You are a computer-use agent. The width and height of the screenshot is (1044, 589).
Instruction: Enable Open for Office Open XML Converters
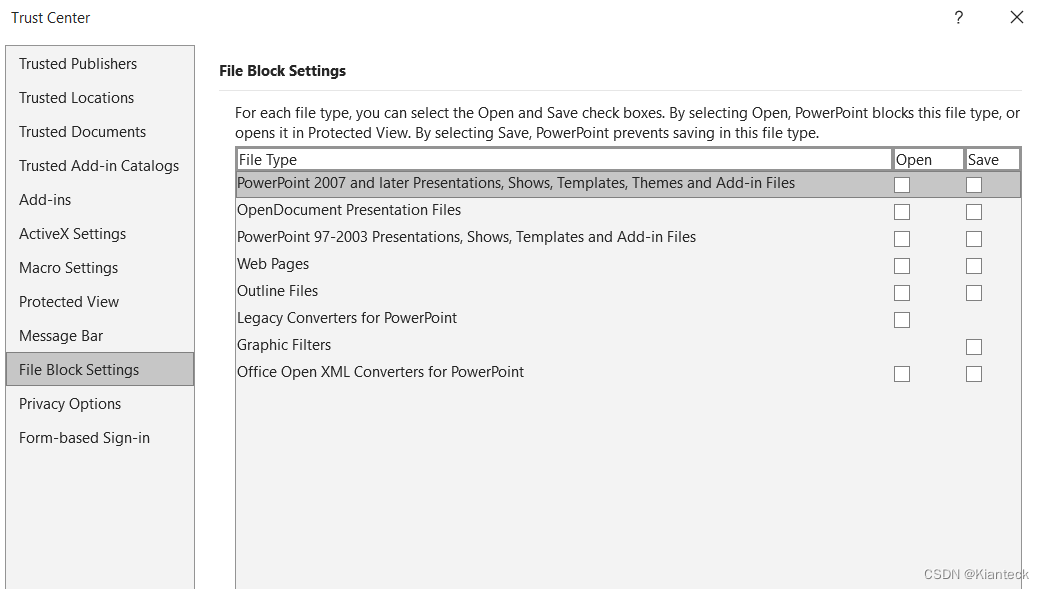902,373
